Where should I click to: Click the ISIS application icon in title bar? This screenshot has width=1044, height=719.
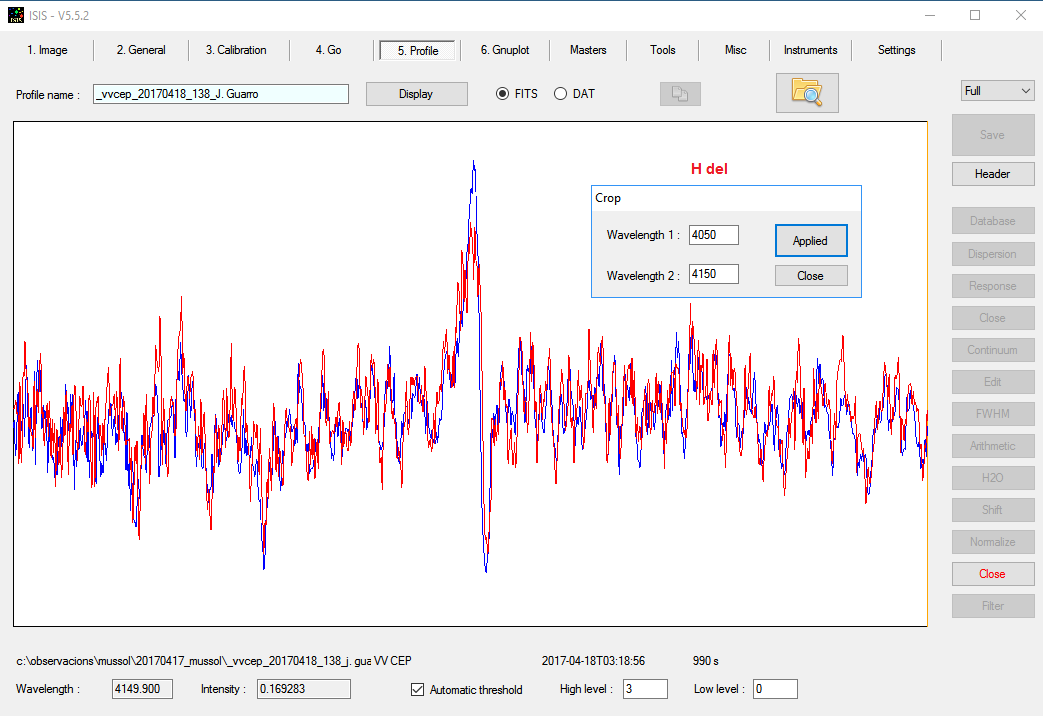16,15
